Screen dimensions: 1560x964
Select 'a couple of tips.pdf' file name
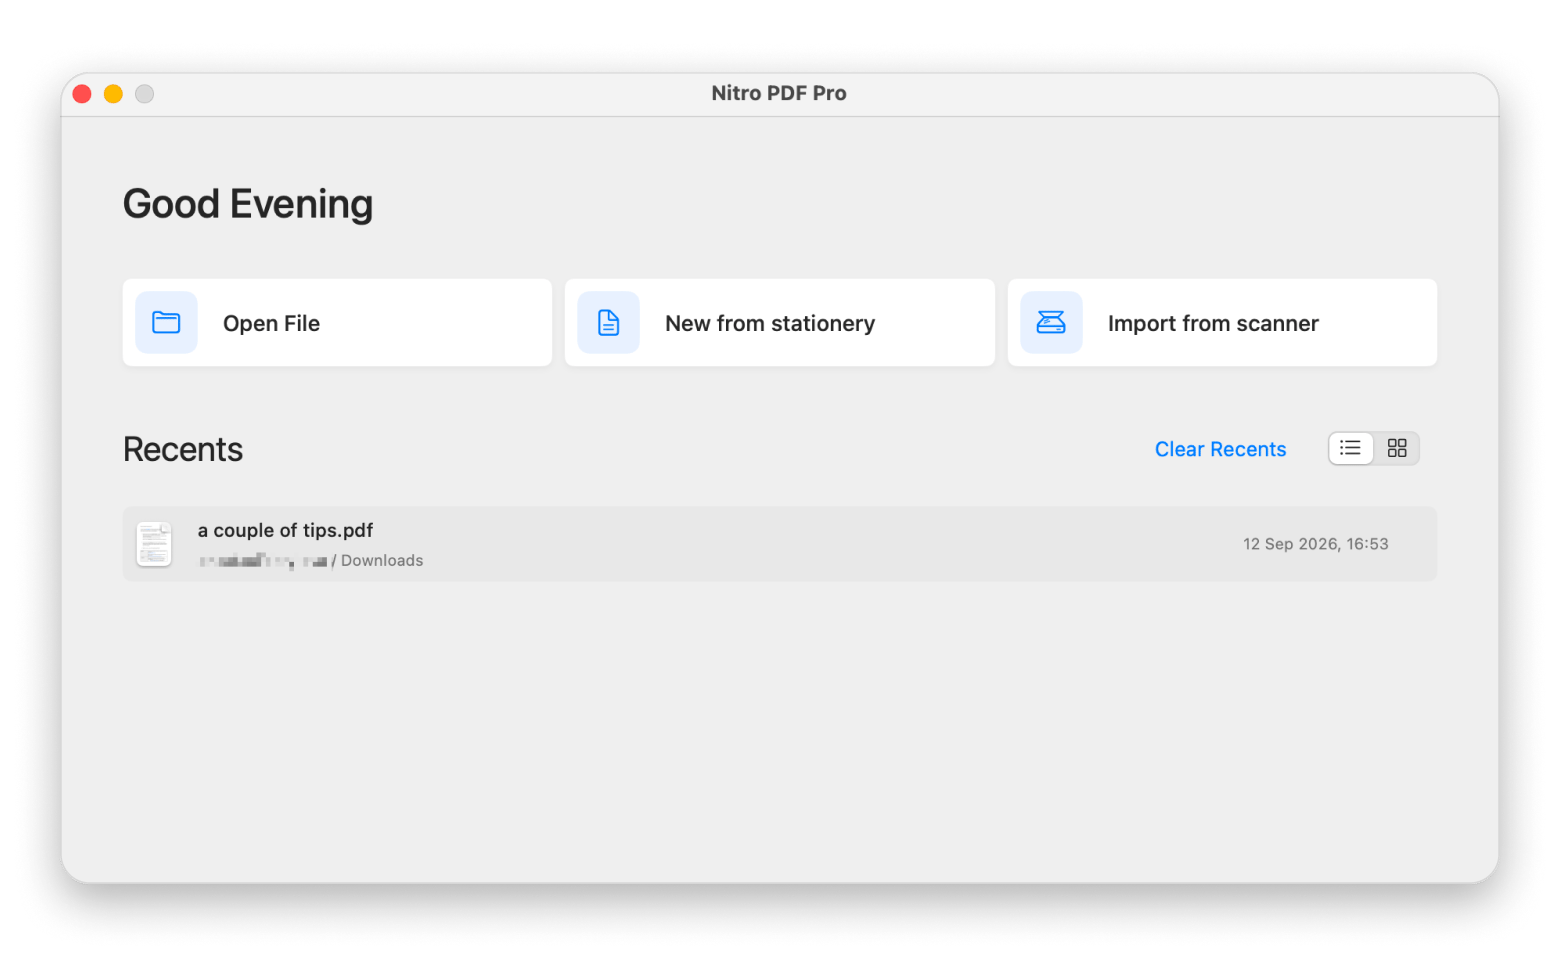click(x=285, y=530)
